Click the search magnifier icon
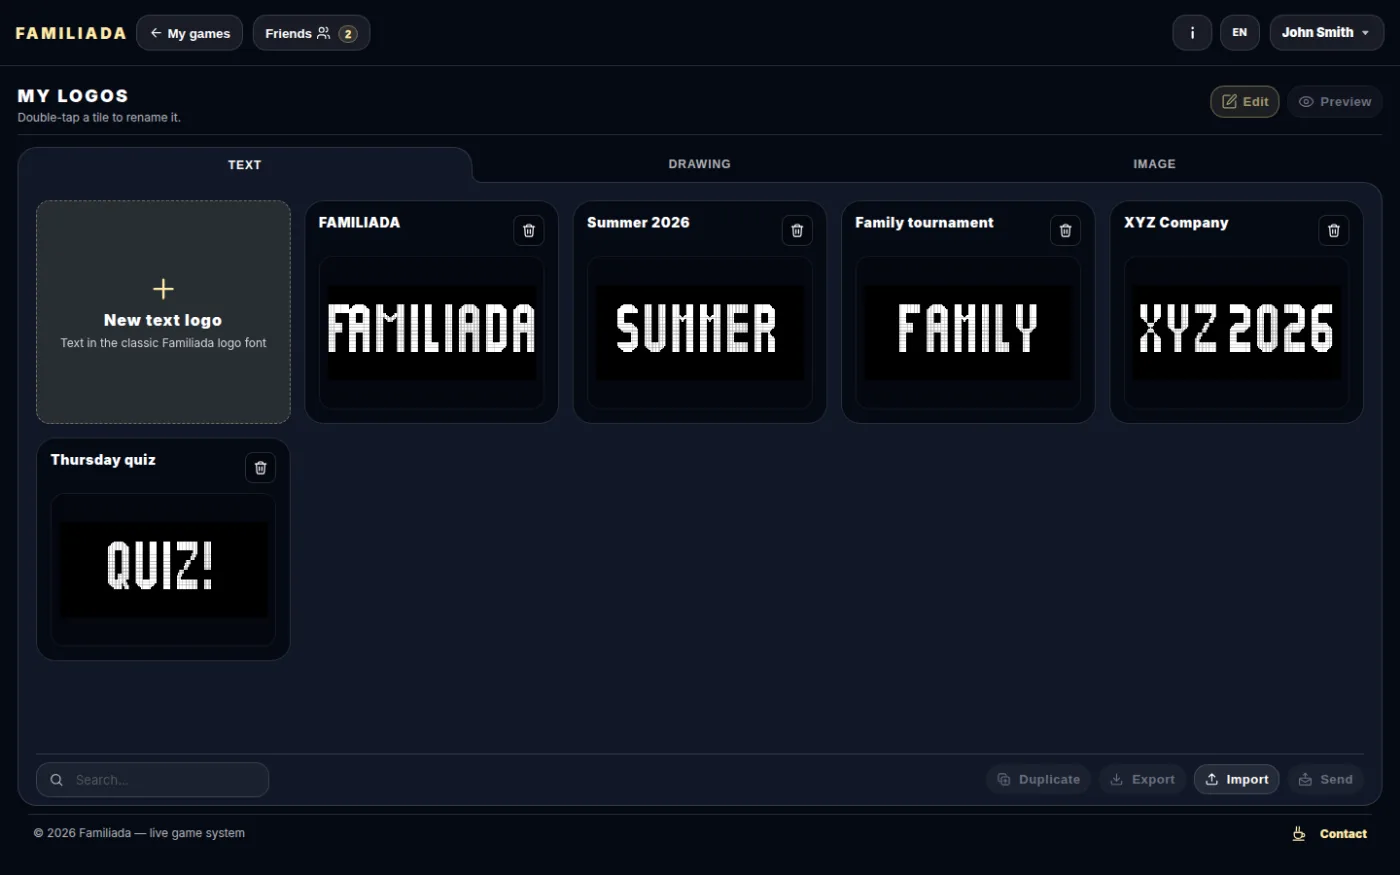The width and height of the screenshot is (1400, 875). click(57, 780)
